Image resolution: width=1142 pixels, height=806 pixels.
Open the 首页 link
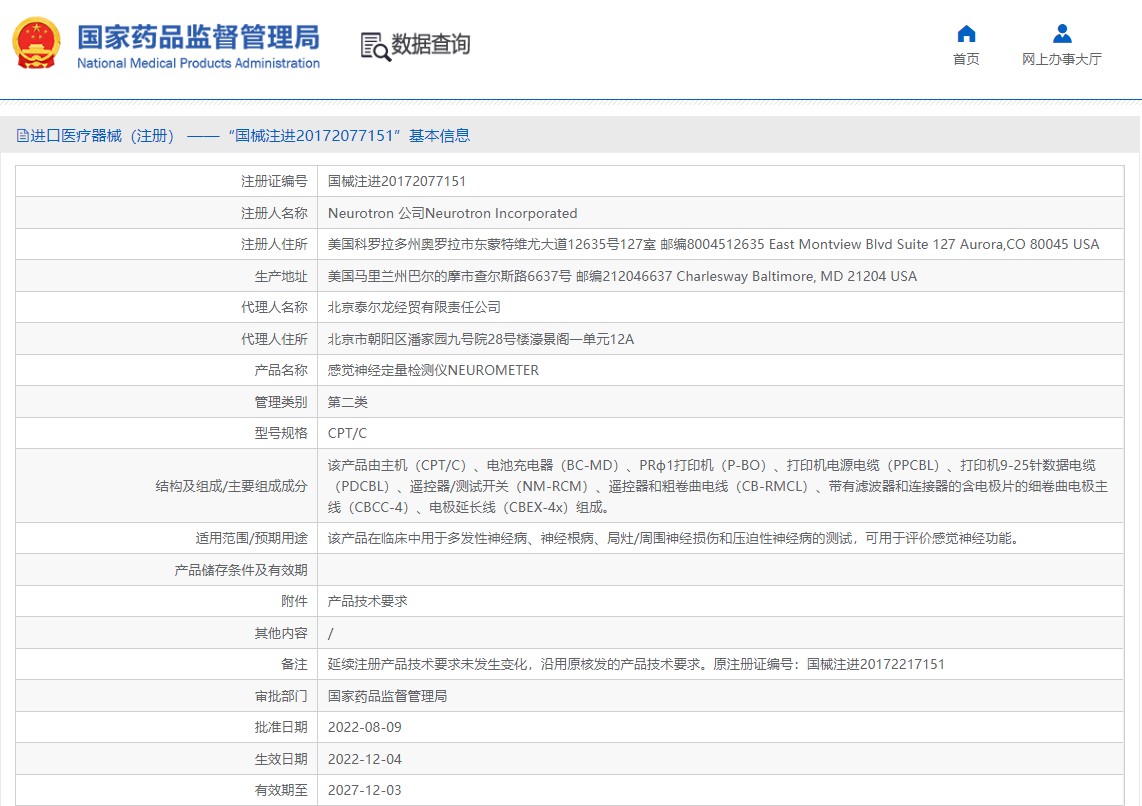tap(966, 59)
